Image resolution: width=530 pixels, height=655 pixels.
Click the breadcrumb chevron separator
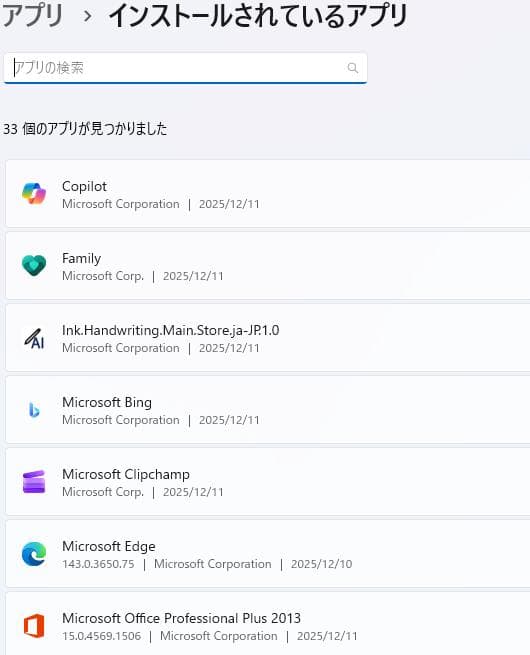(87, 16)
